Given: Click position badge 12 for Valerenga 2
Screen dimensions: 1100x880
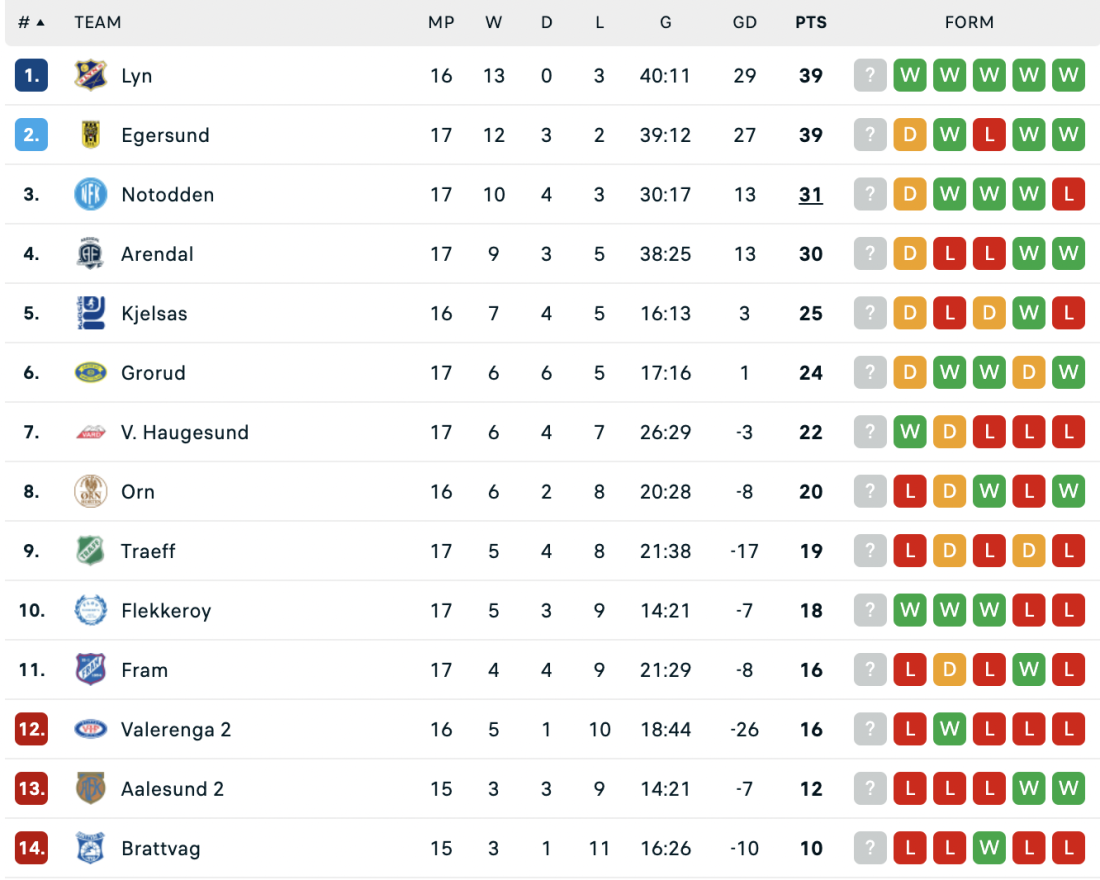Looking at the screenshot, I should click(x=32, y=729).
